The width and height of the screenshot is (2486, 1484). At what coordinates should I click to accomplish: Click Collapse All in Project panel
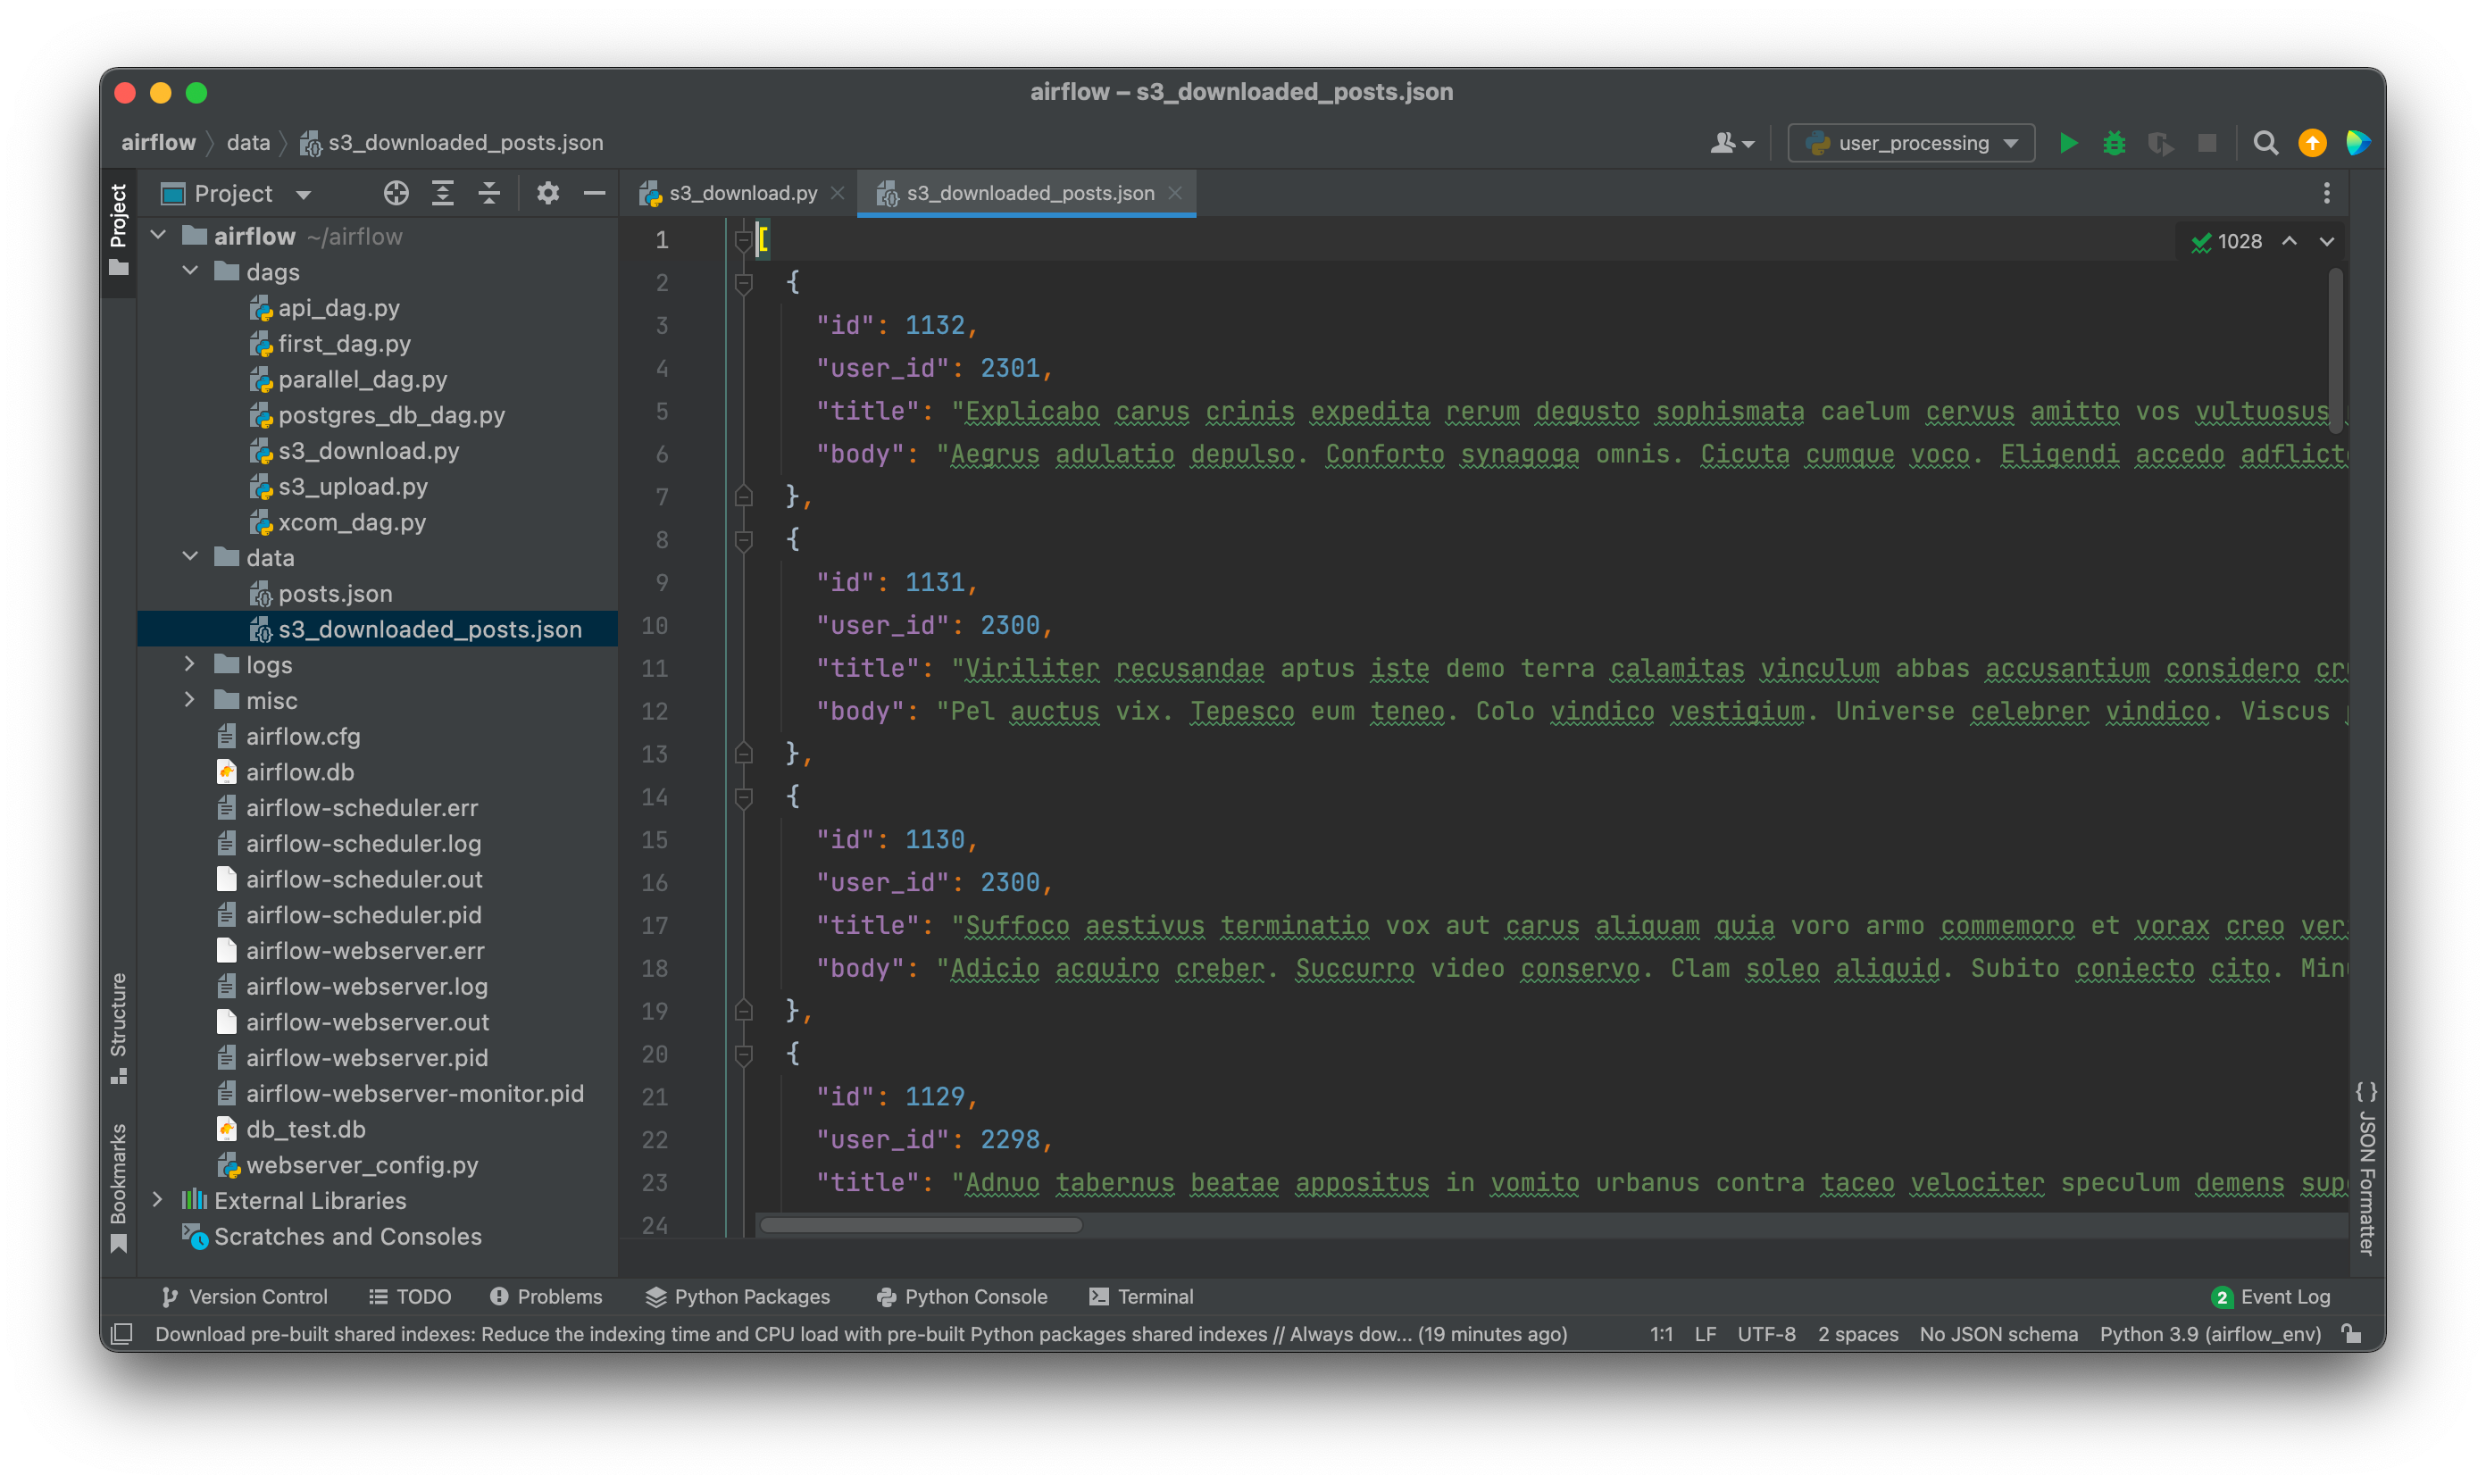489,193
